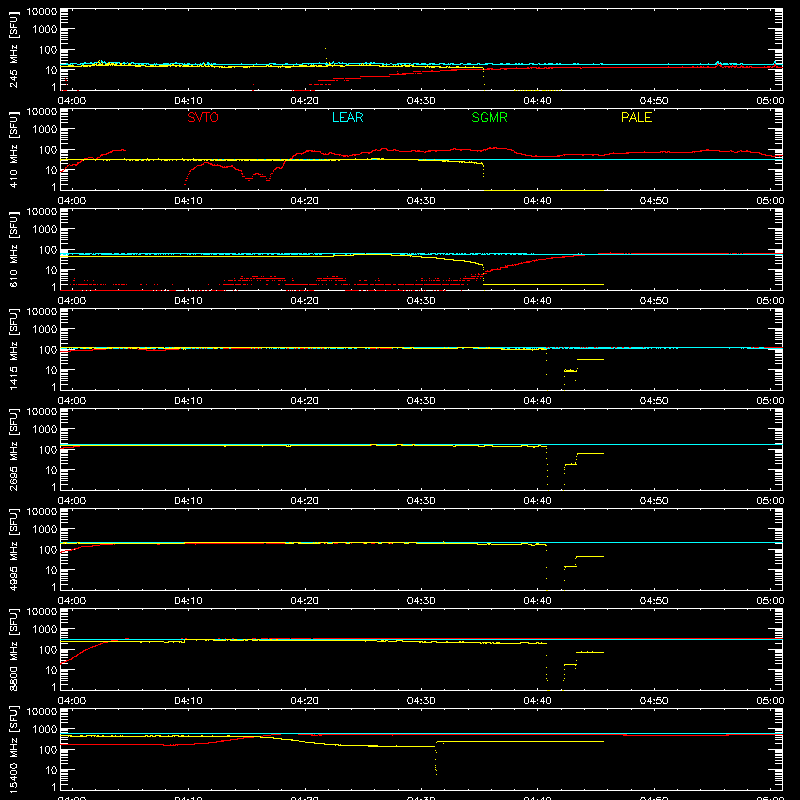The image size is (800, 800).
Task: Click the 04:40 tick under 8800 MHz panel
Action: (537, 701)
